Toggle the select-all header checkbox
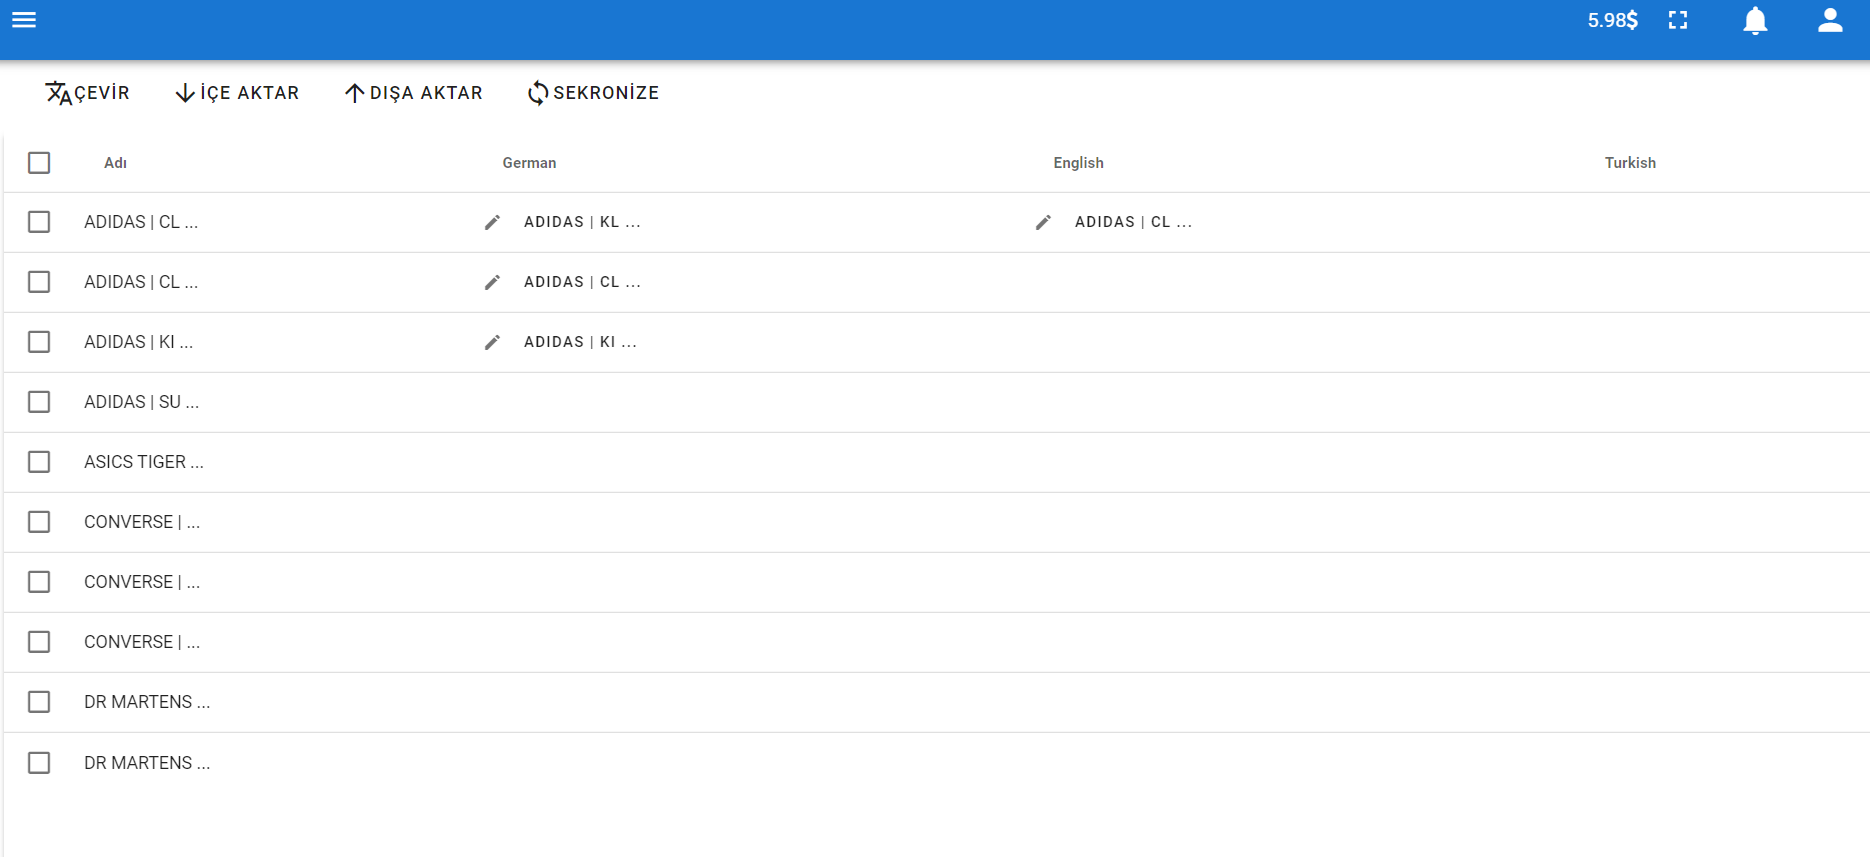The height and width of the screenshot is (857, 1870). tap(39, 163)
